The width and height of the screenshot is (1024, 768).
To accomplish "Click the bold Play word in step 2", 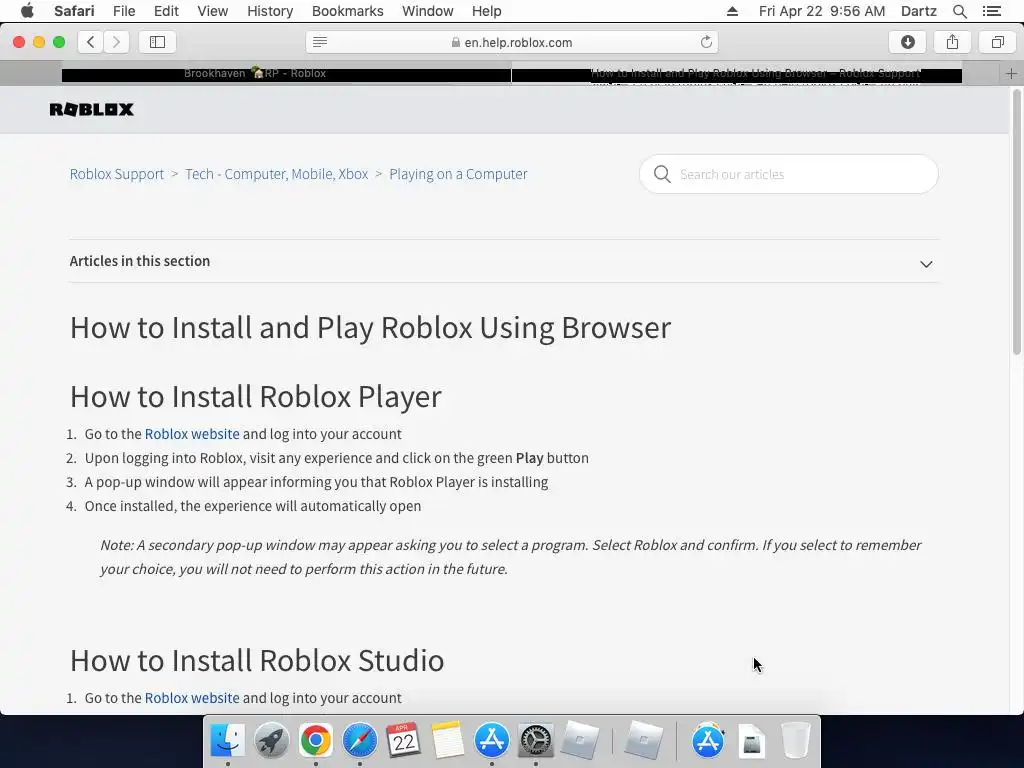I will pos(530,458).
